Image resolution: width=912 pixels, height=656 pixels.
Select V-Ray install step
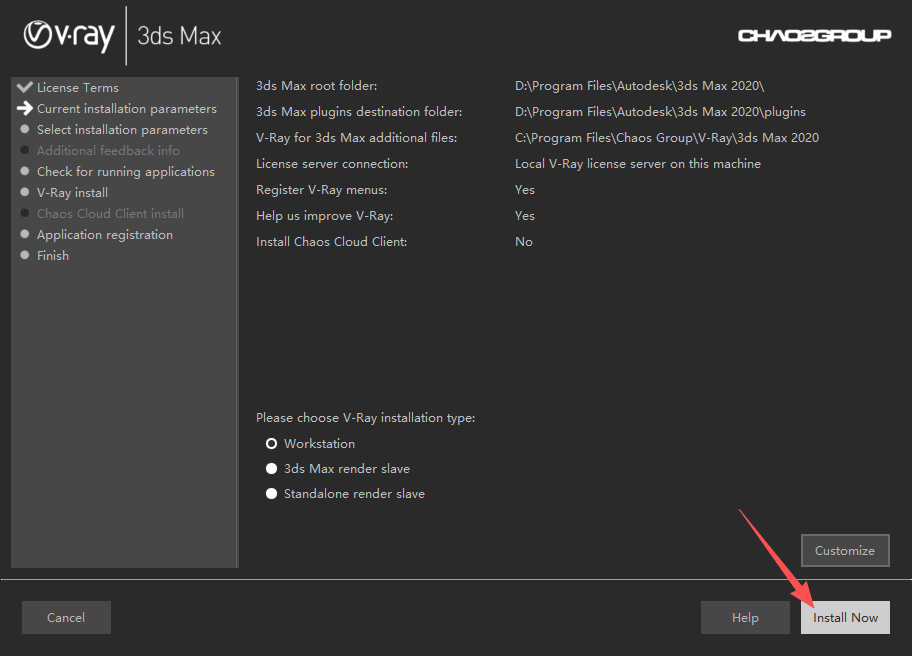click(72, 192)
